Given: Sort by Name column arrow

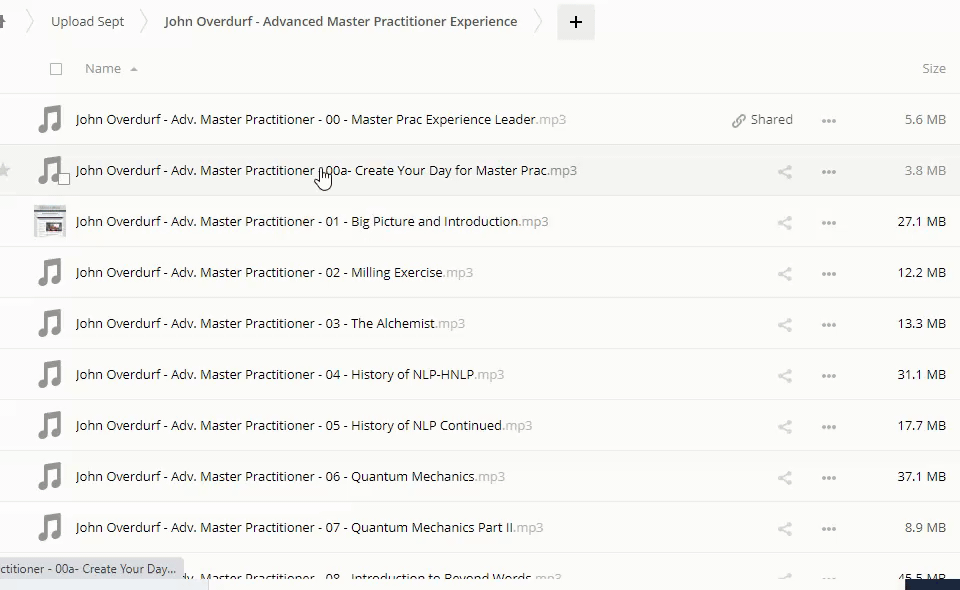Looking at the screenshot, I should [x=134, y=70].
